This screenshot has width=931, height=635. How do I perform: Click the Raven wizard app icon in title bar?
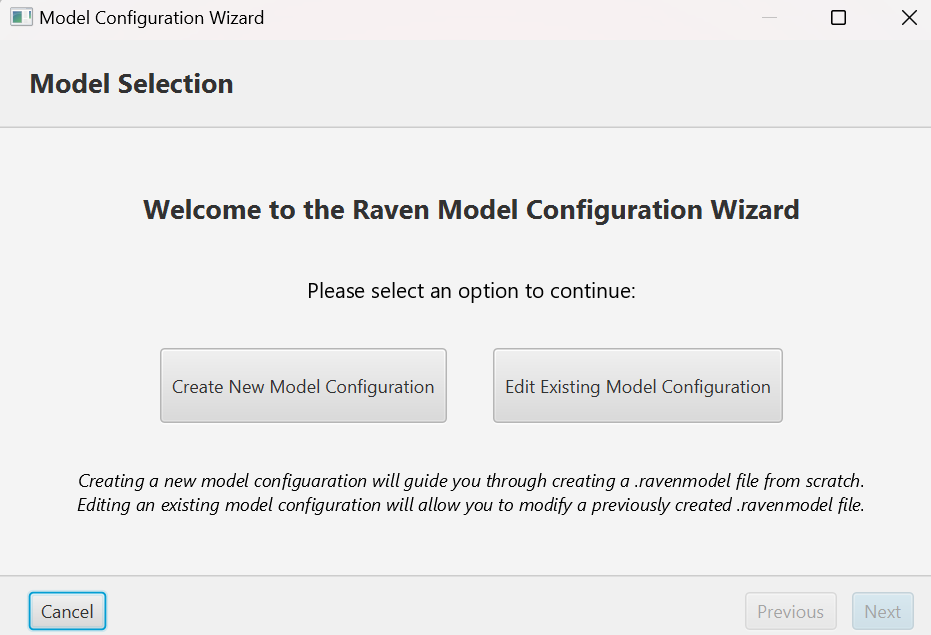21,17
